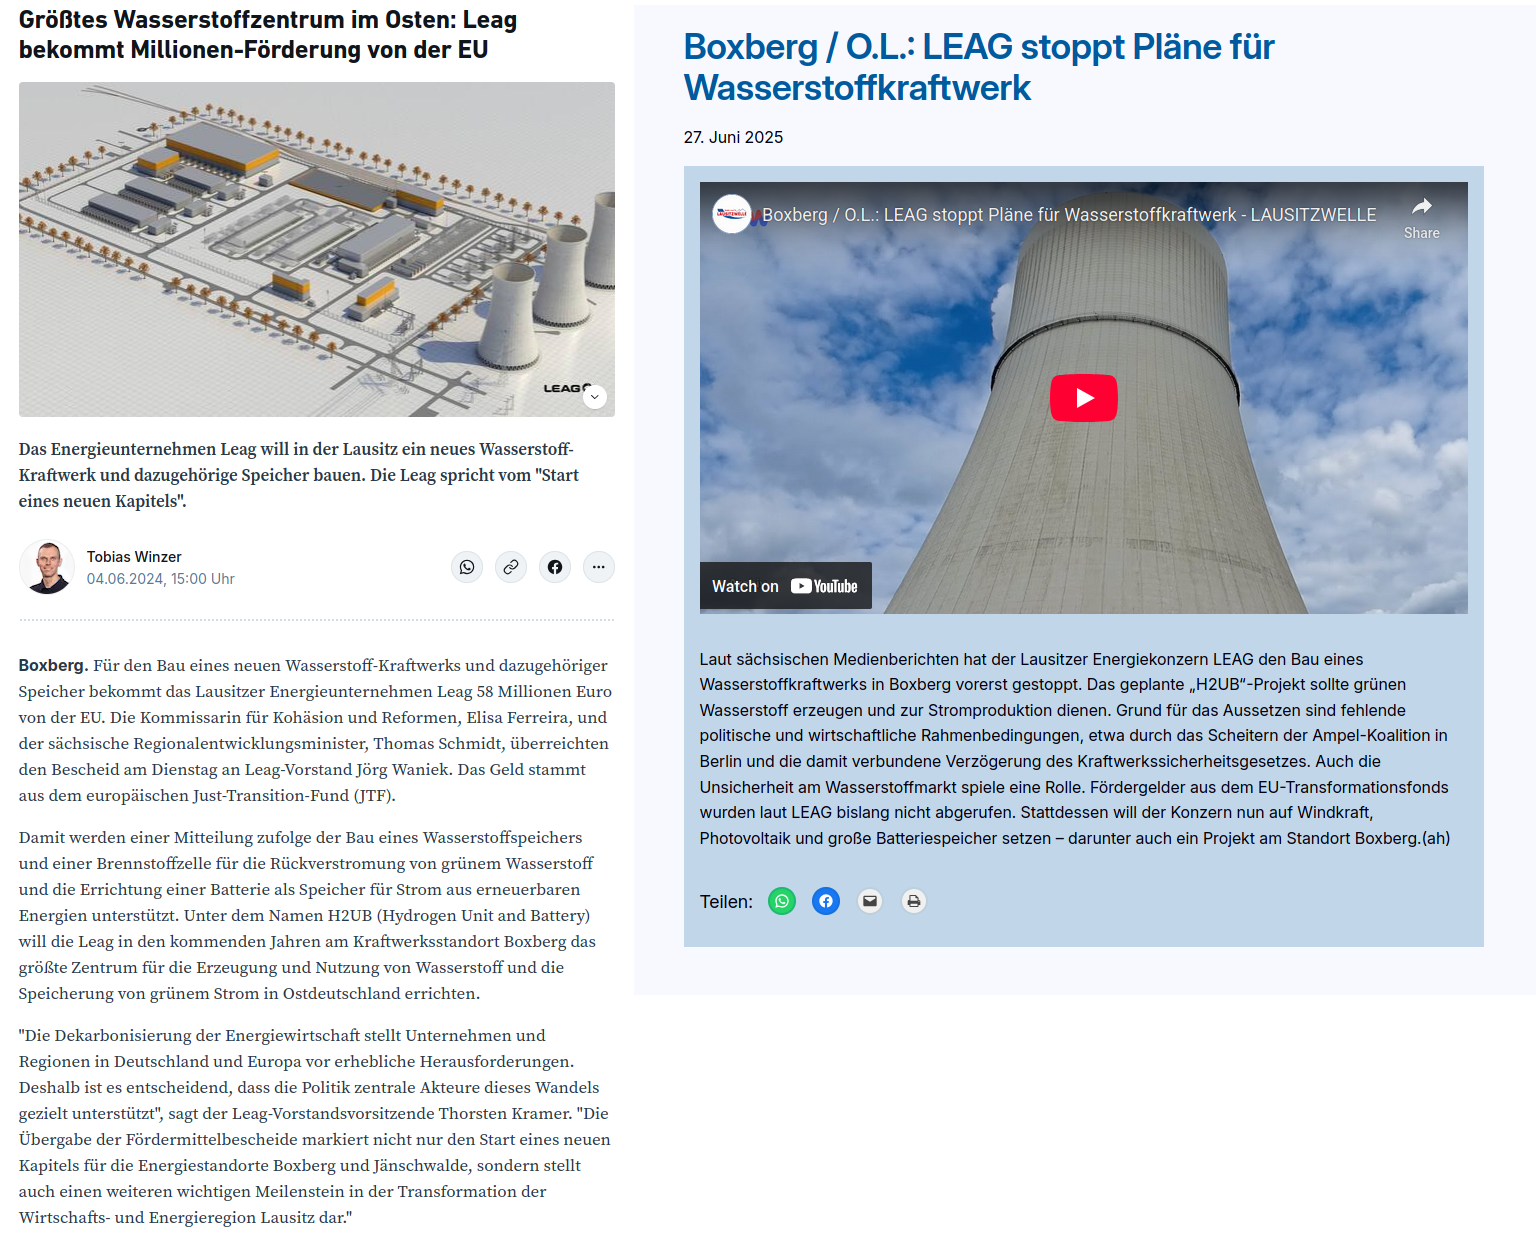Open headline 'Größtes Wasserstoffzentrum im Osten'

pyautogui.click(x=268, y=35)
